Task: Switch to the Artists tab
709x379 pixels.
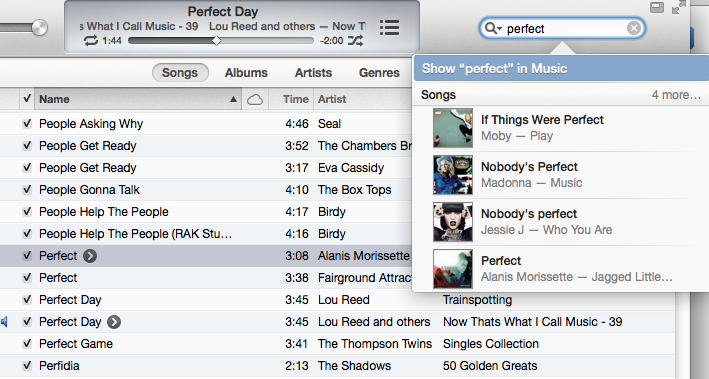Action: point(313,73)
